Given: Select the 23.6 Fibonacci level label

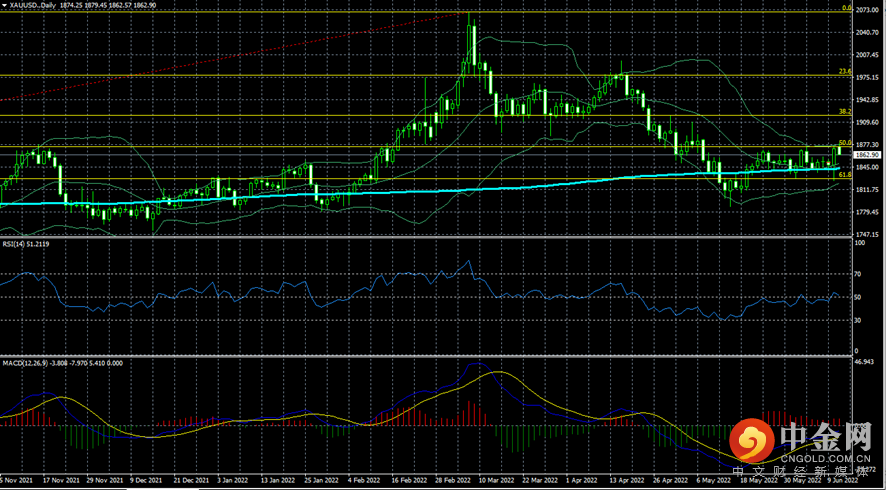Looking at the screenshot, I should (845, 71).
